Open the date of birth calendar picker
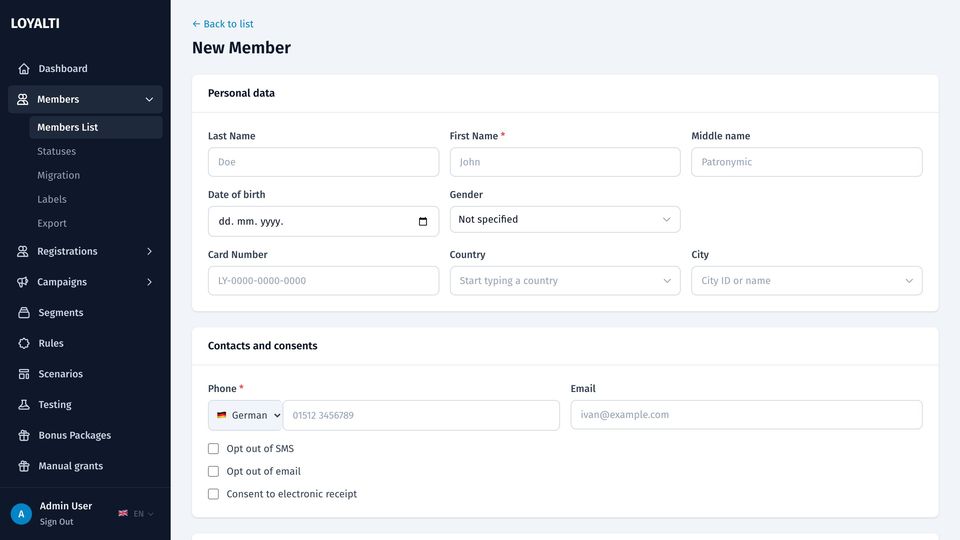The height and width of the screenshot is (540, 960). 422,222
